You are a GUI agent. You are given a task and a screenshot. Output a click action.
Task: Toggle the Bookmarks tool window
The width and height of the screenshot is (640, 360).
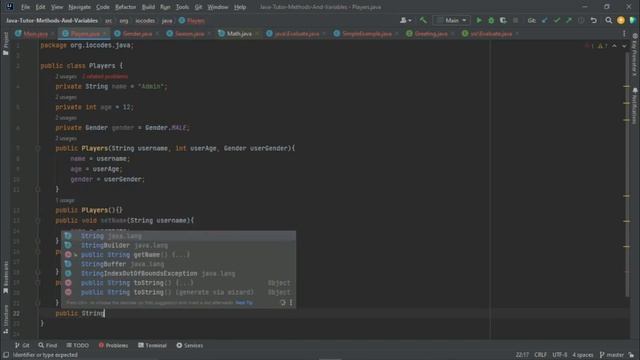[5, 277]
